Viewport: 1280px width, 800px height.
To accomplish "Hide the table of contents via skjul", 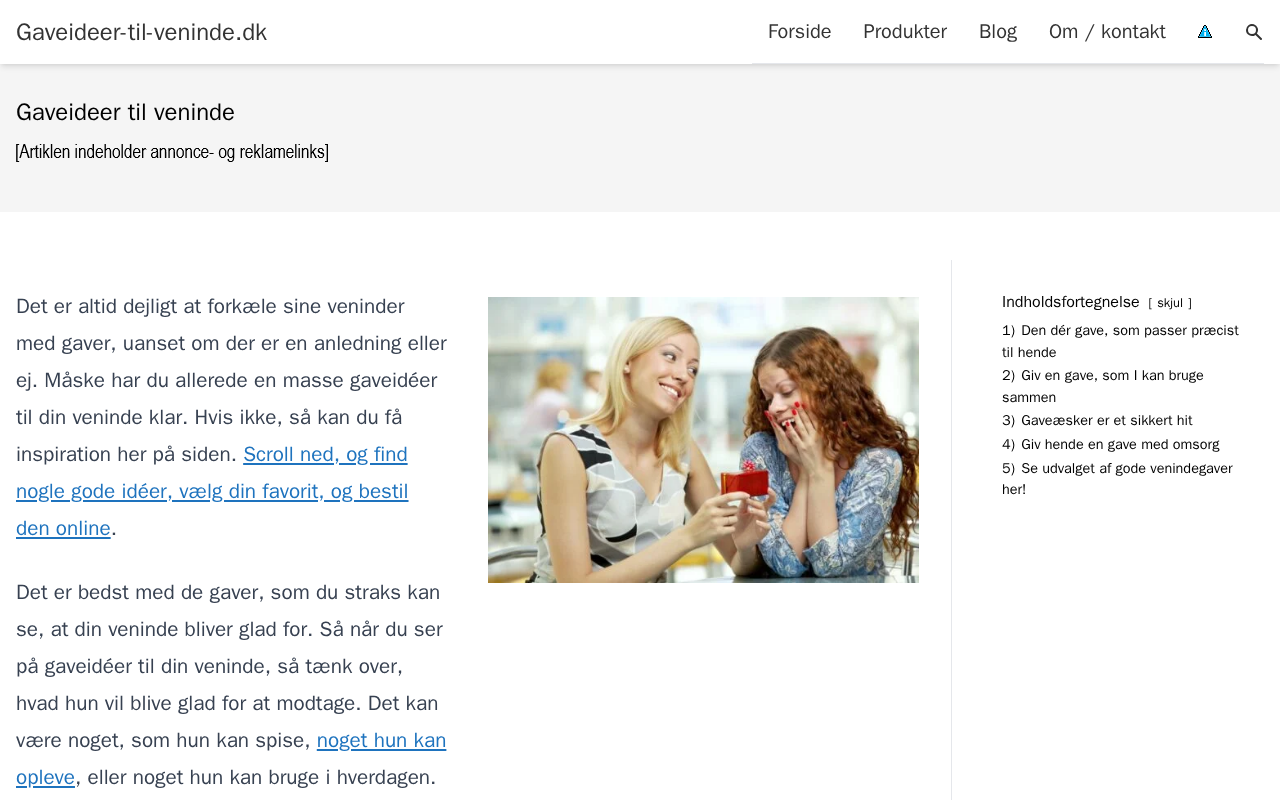I will (x=1170, y=303).
